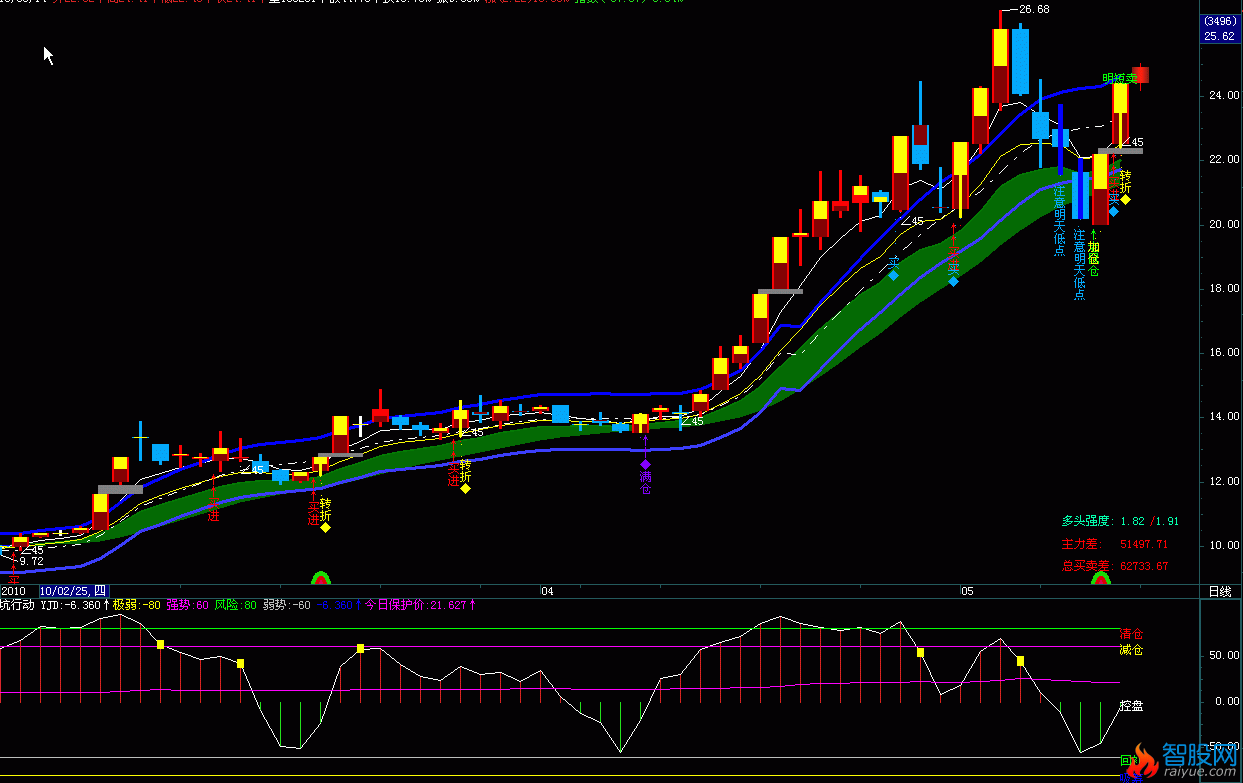Click the magenta 强势:60 parameter
The width and height of the screenshot is (1243, 783).
point(187,605)
